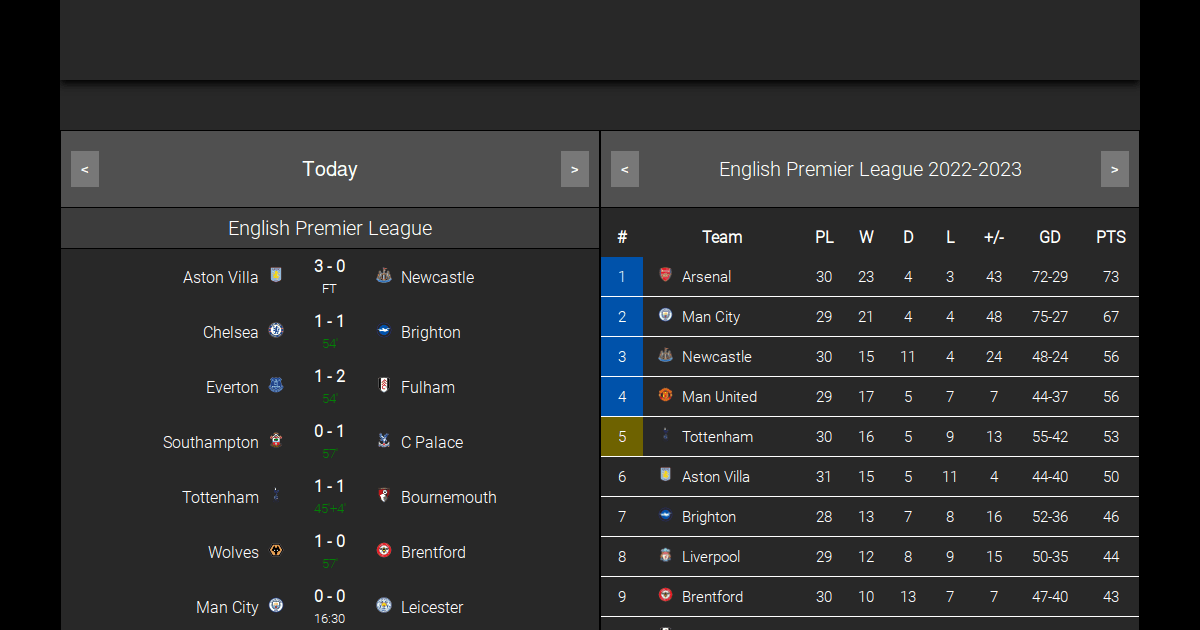Click the Today header
1200x630 pixels.
pyautogui.click(x=330, y=168)
